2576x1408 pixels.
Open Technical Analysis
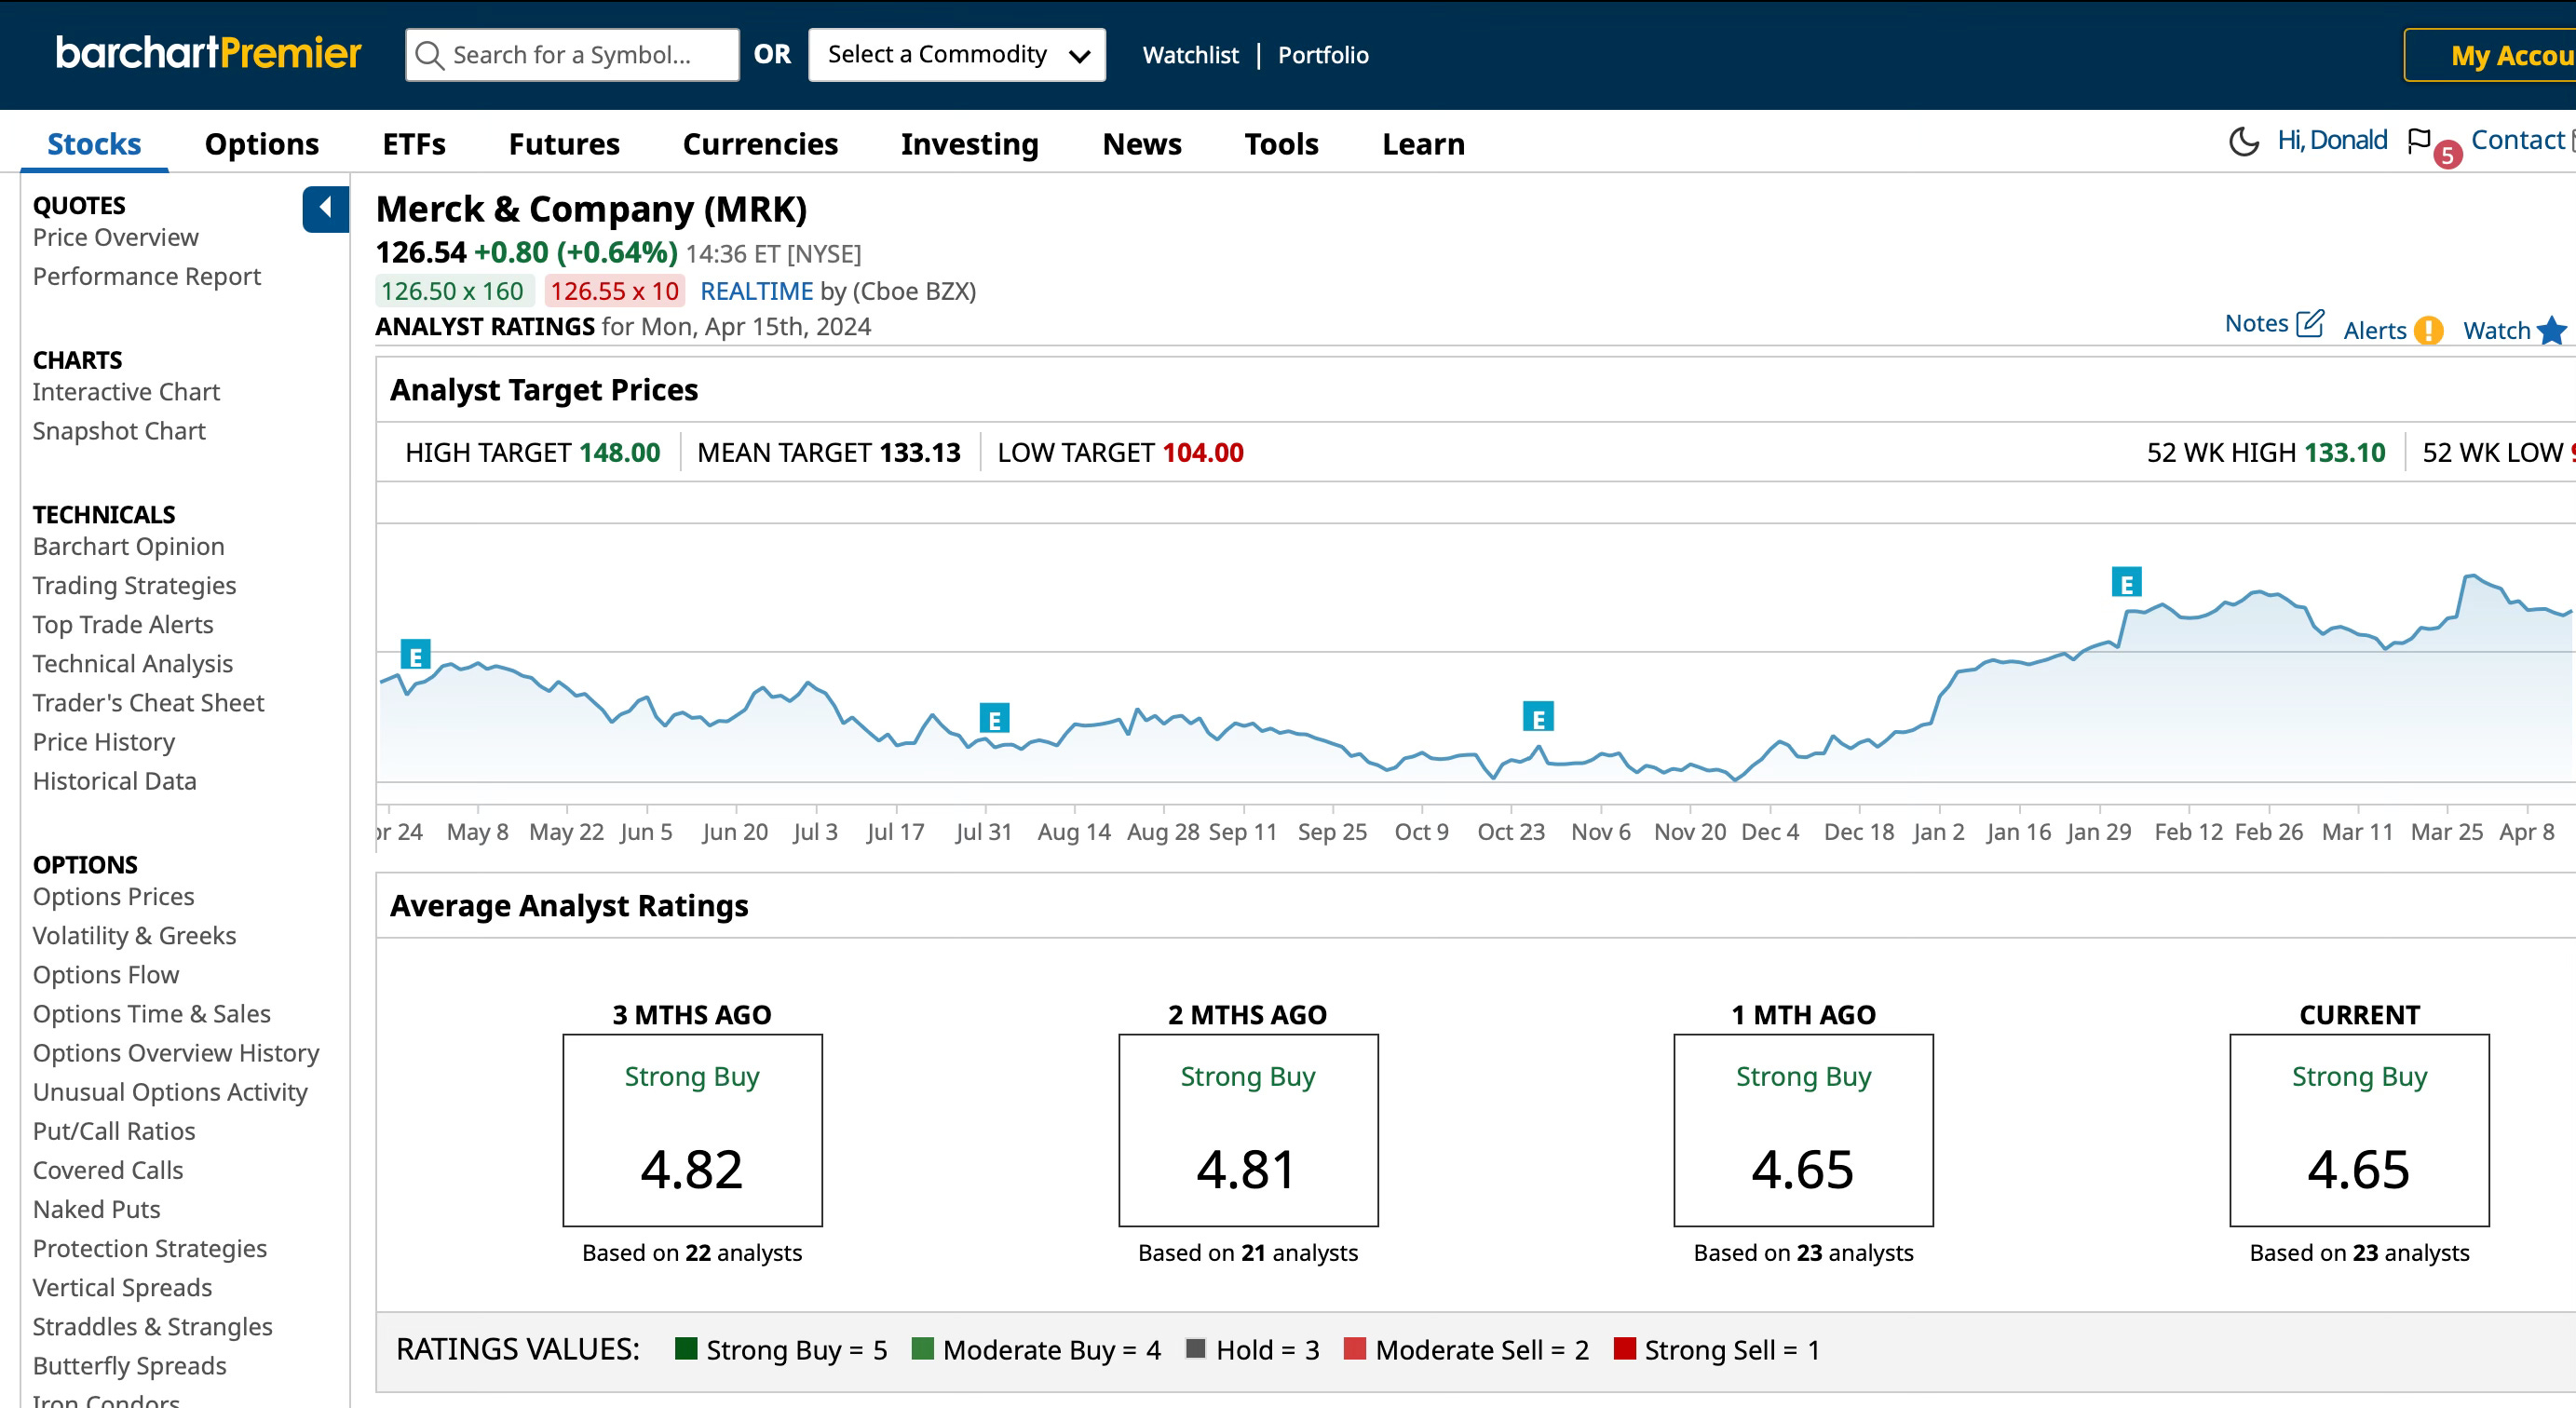[133, 663]
